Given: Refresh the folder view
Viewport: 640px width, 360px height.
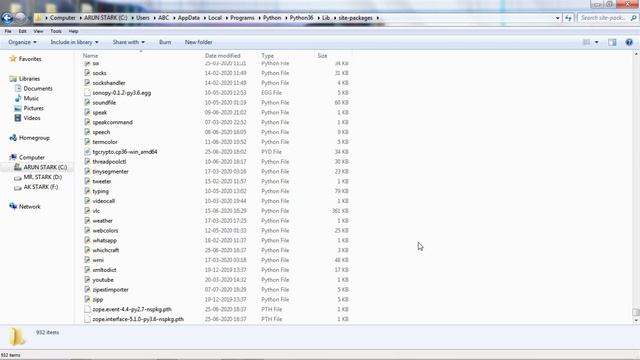Looking at the screenshot, I should pyautogui.click(x=569, y=18).
